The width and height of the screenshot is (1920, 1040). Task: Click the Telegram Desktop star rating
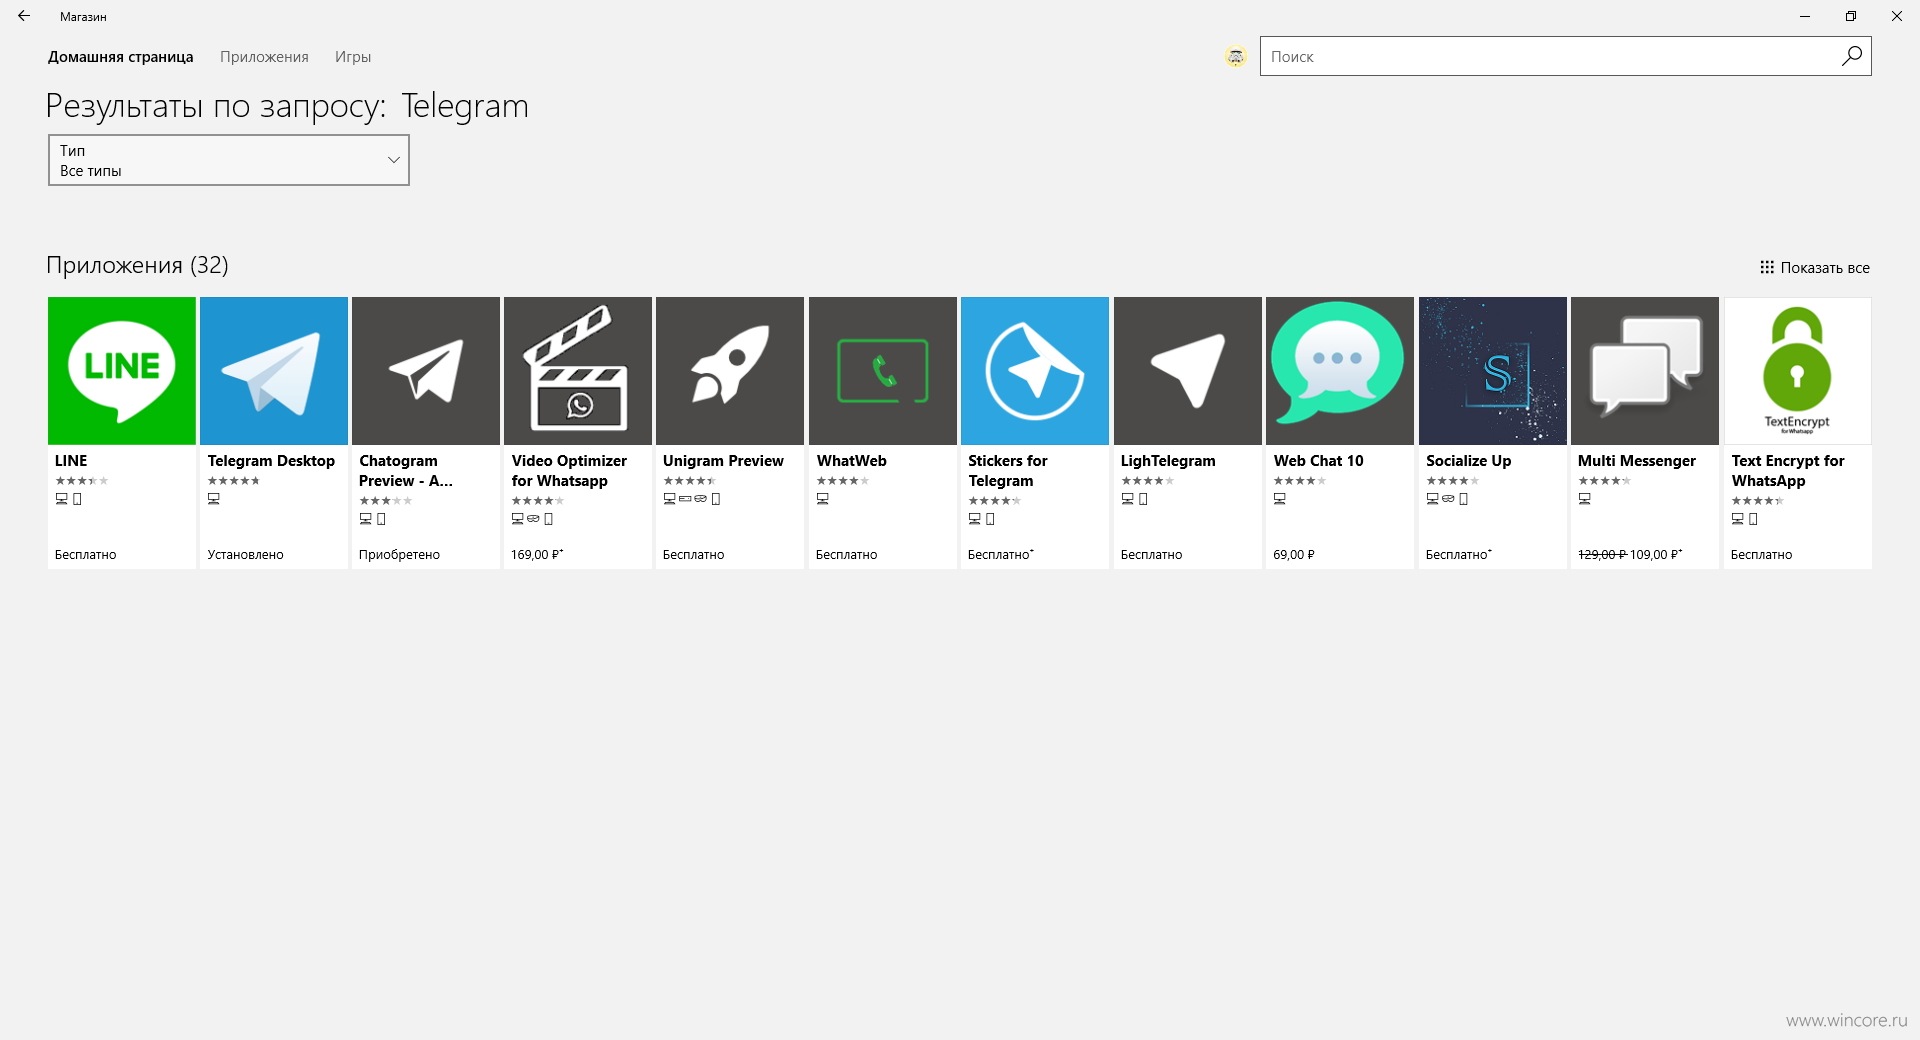click(234, 481)
